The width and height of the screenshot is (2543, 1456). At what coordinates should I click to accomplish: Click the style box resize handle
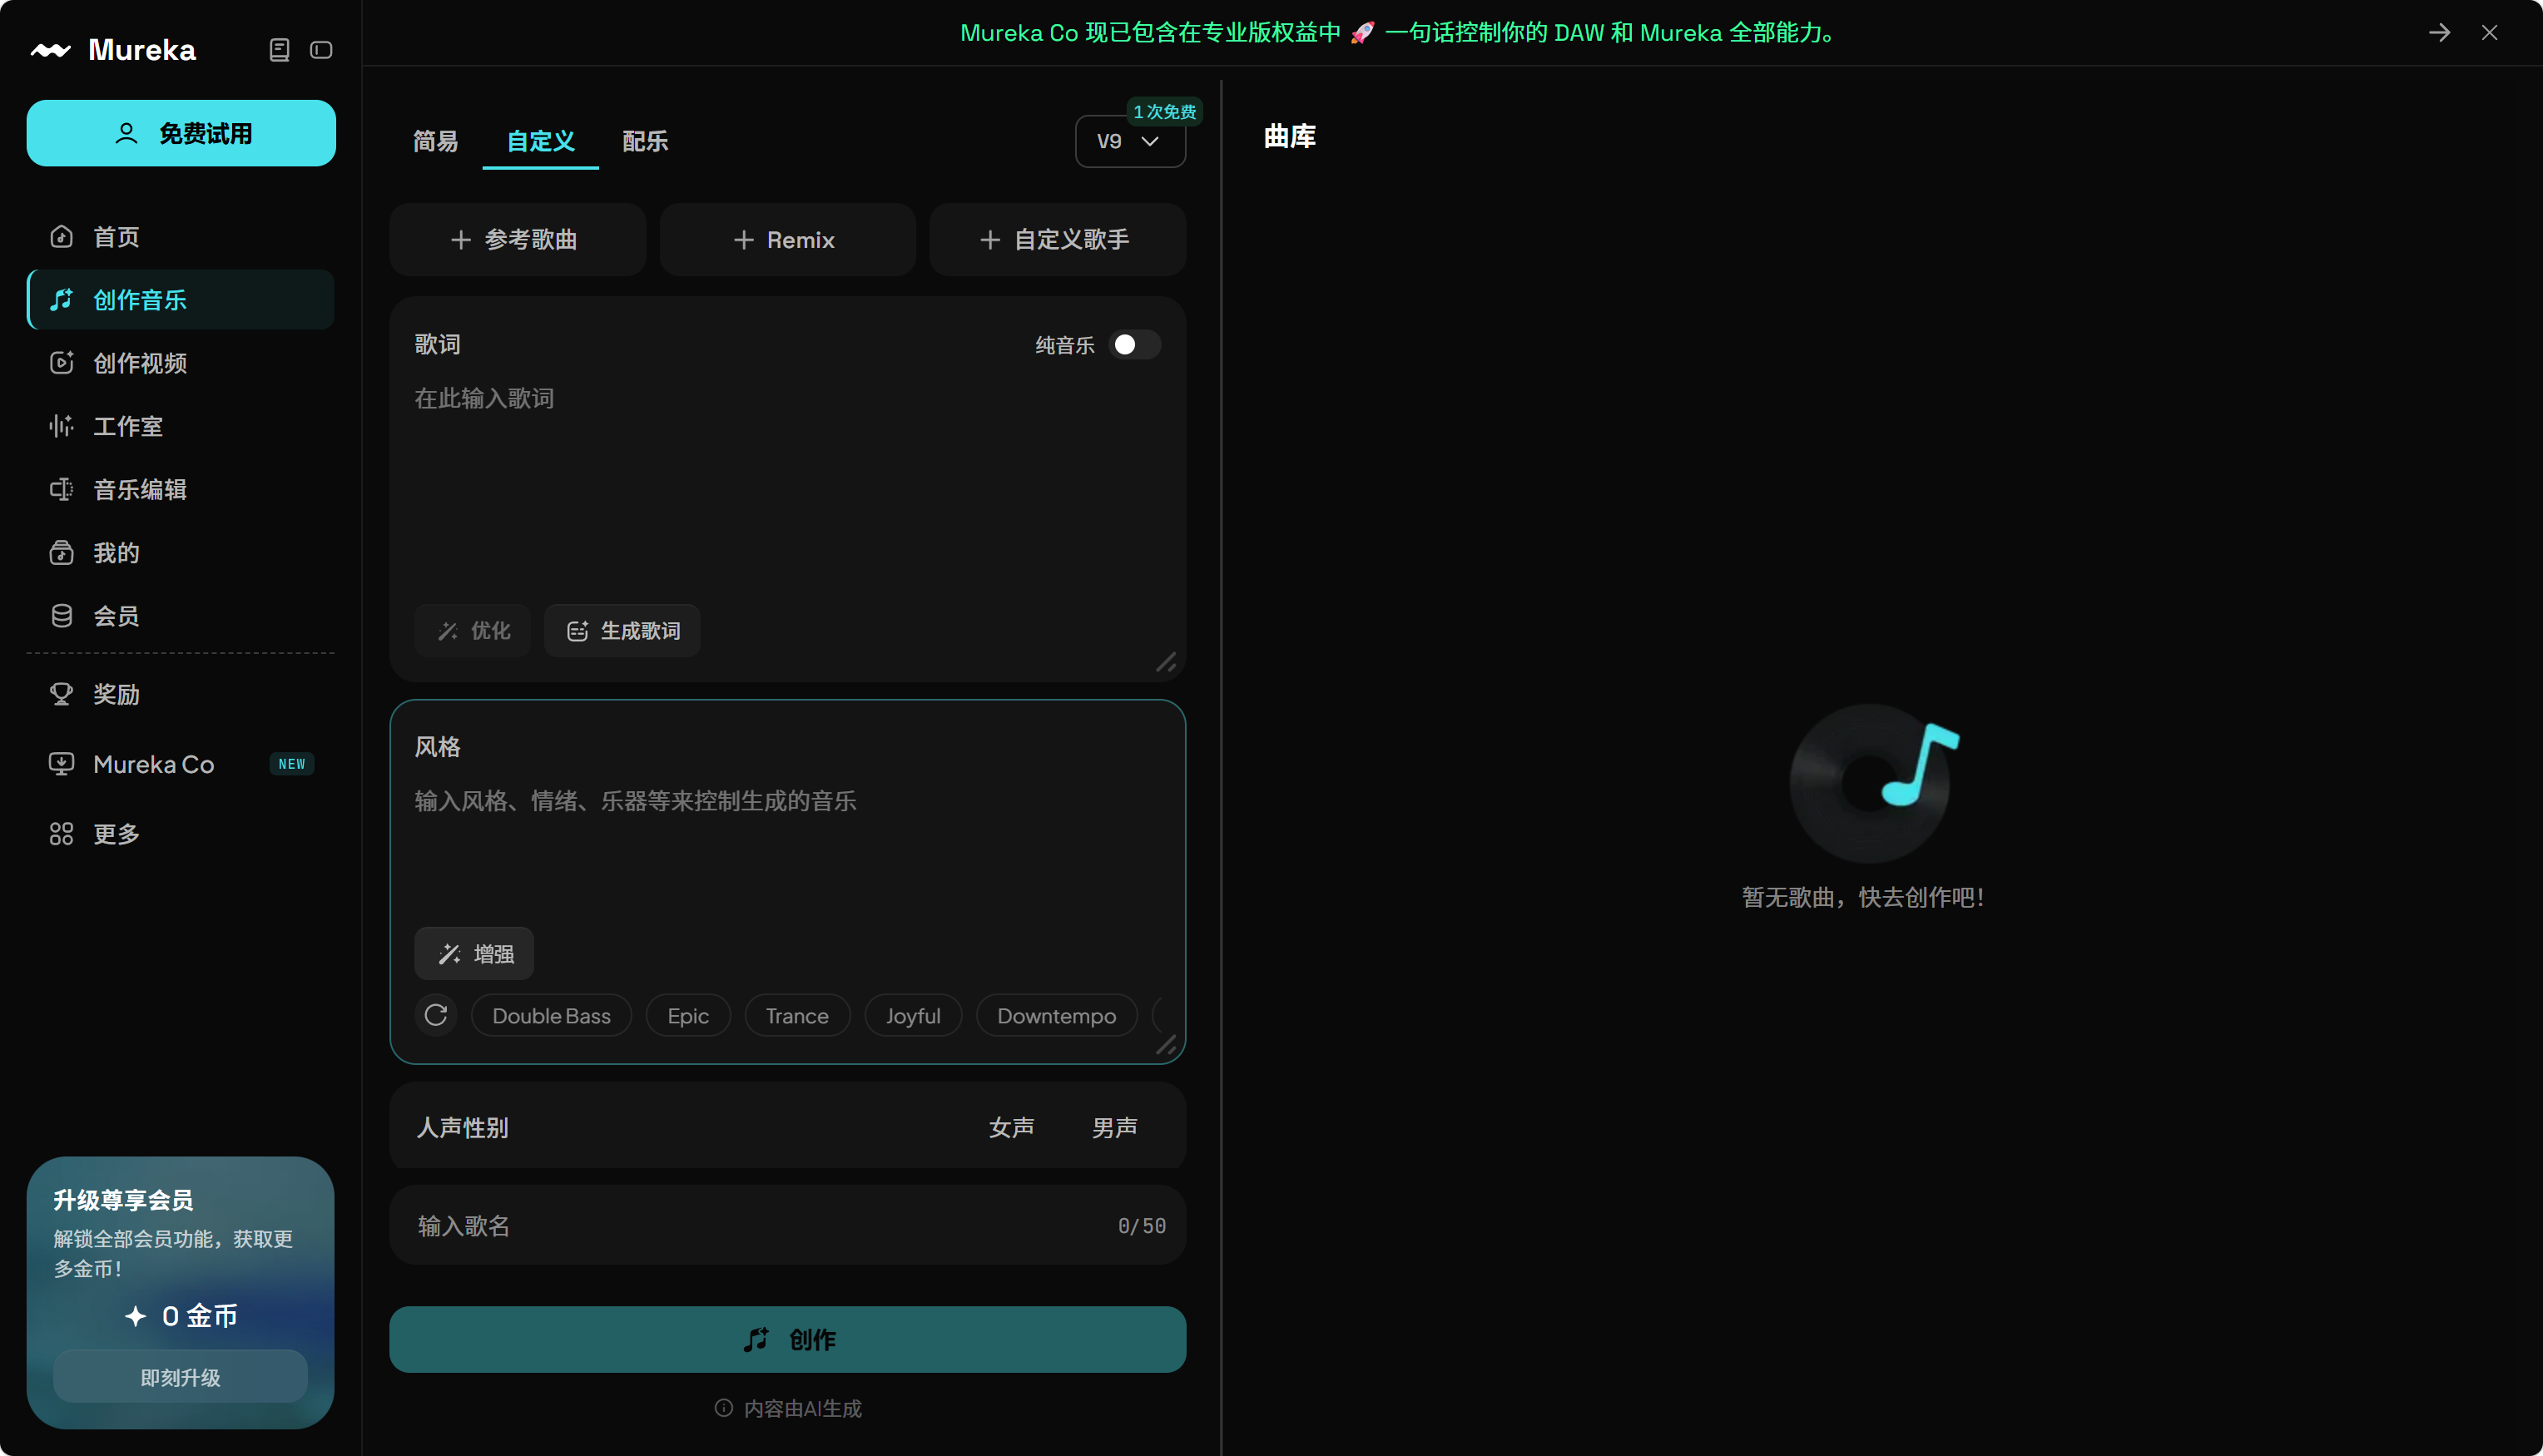point(1166,1045)
